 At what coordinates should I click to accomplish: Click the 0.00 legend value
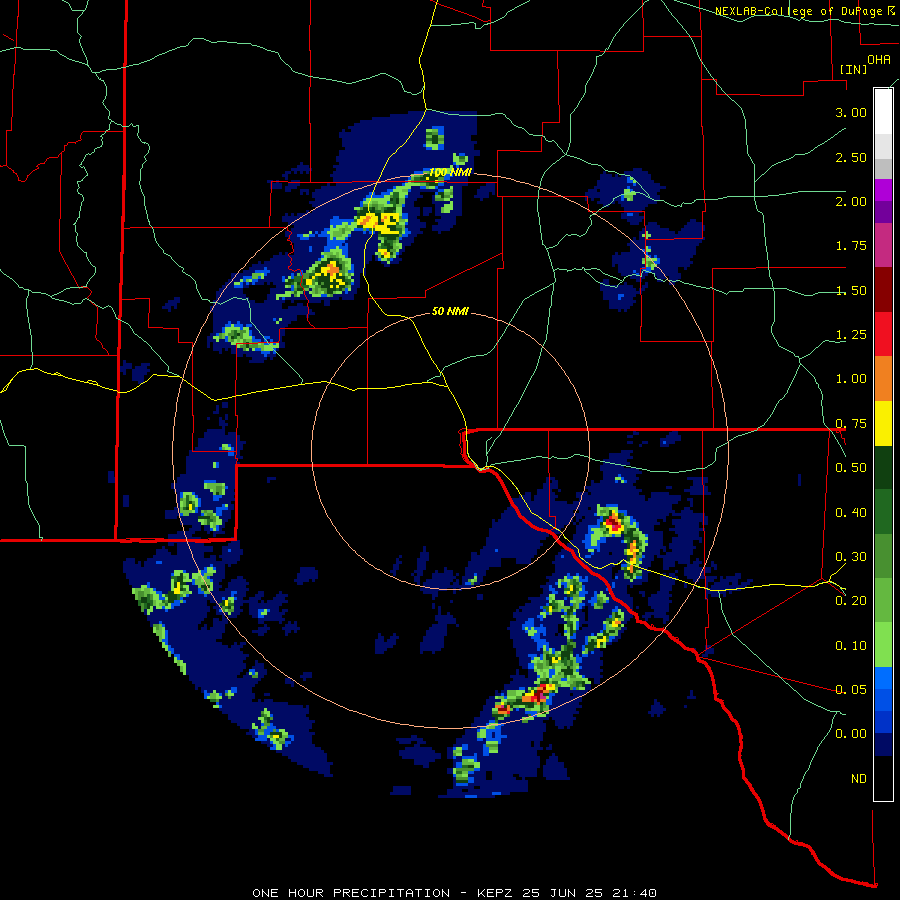click(851, 734)
